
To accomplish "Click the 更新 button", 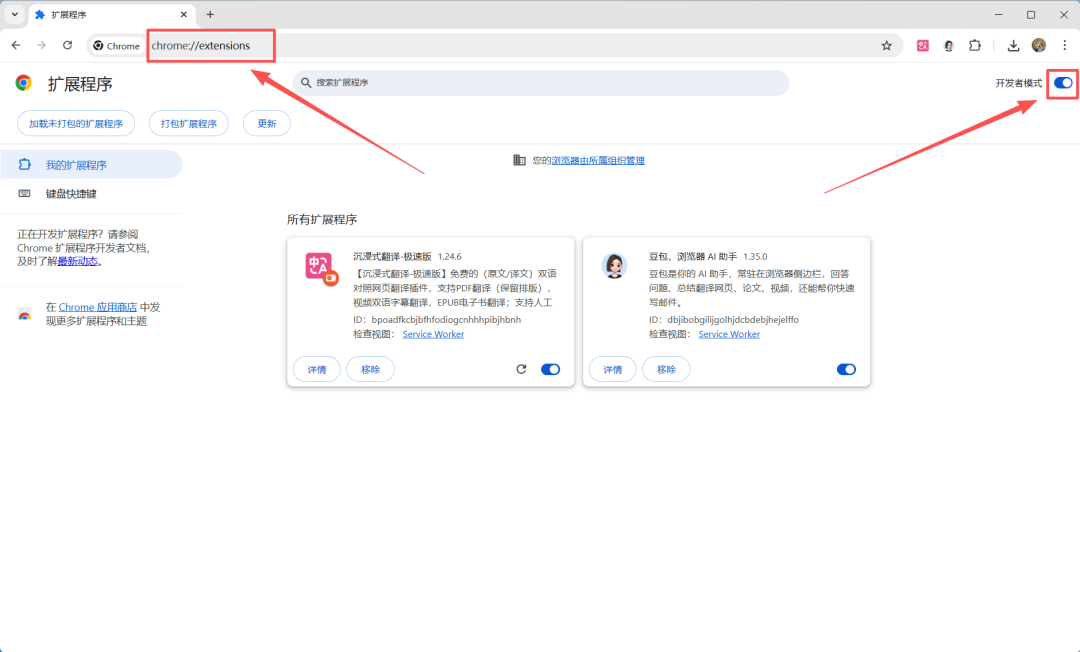I will point(267,124).
